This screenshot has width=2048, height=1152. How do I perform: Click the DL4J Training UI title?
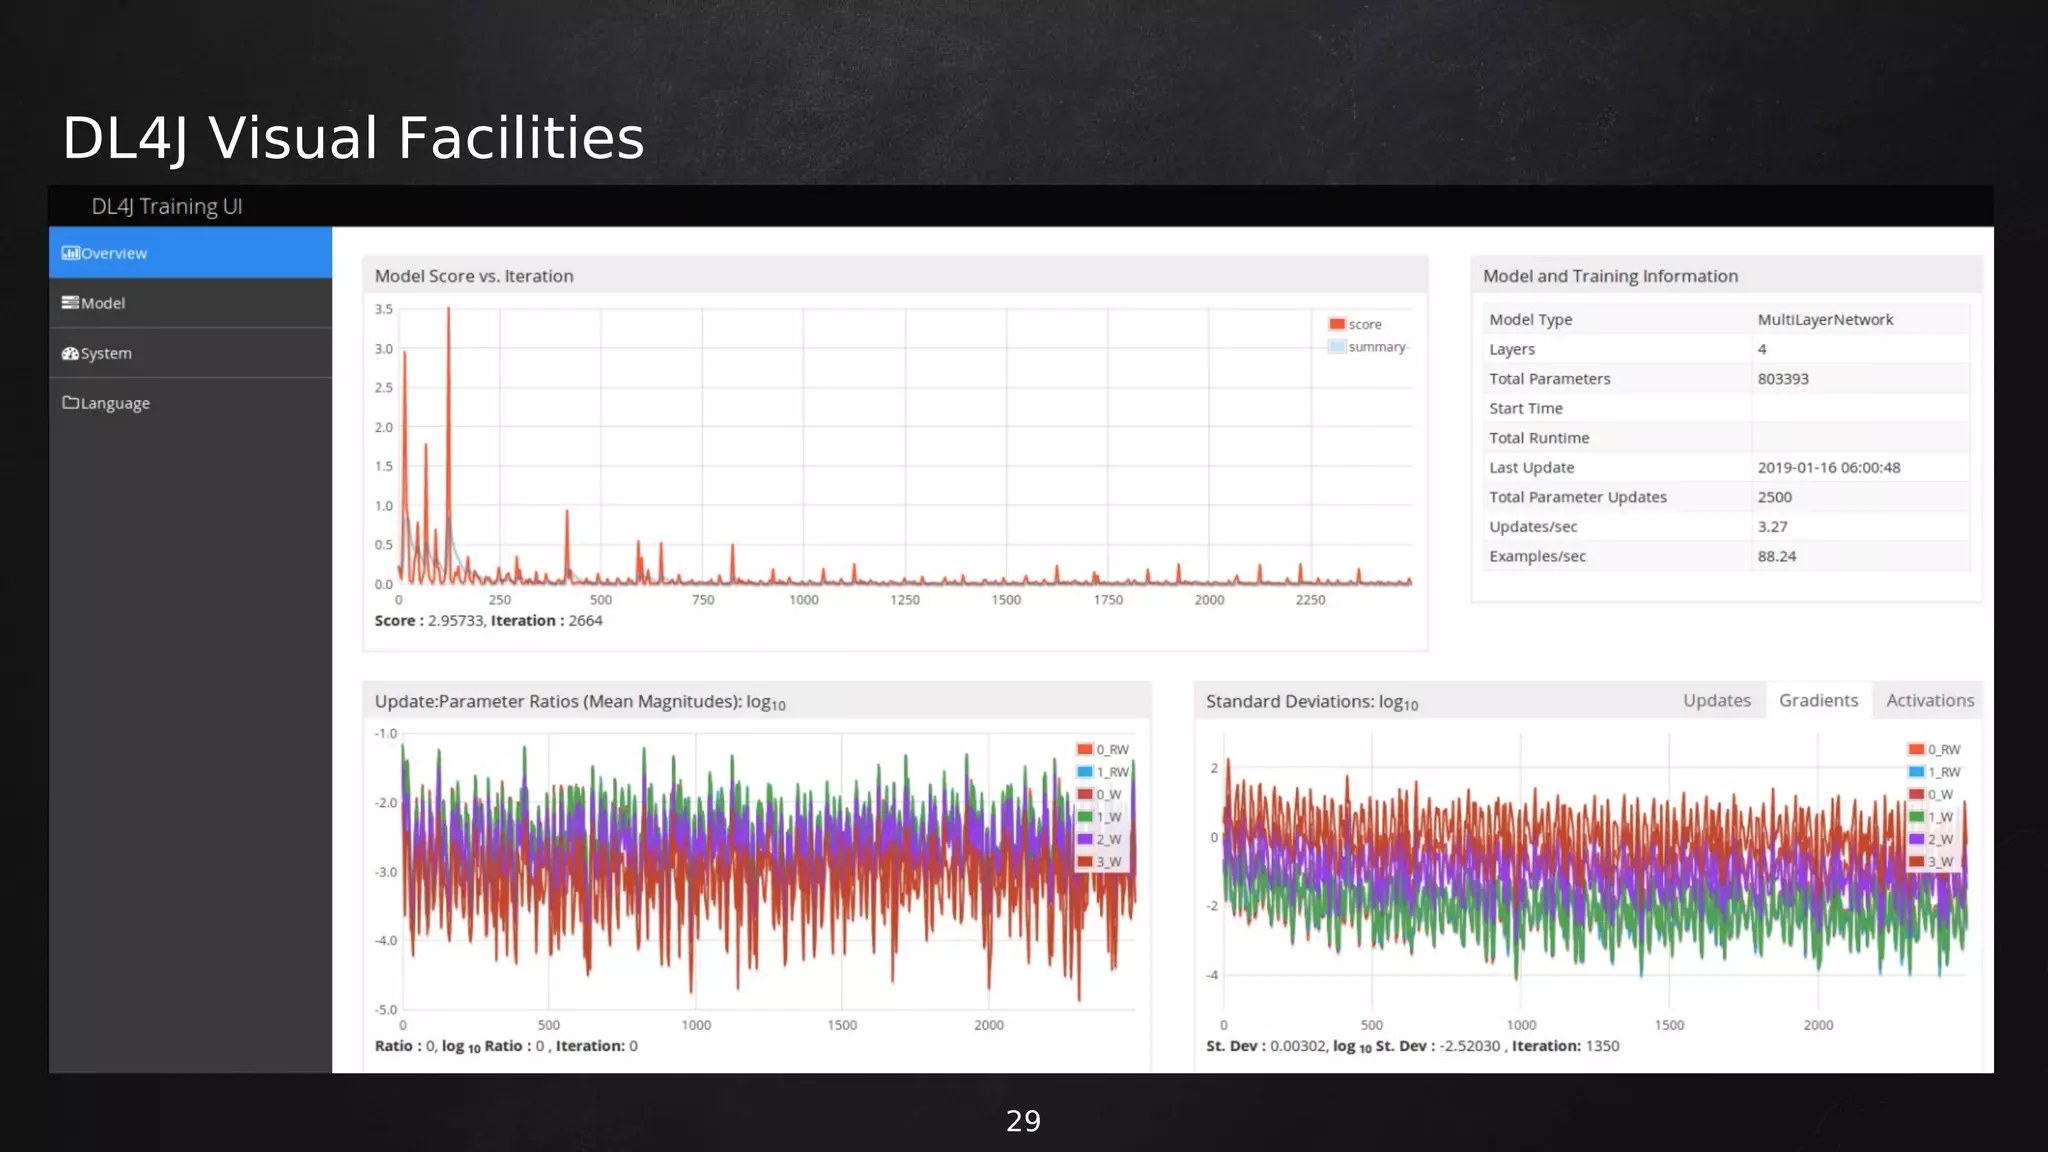coord(167,206)
